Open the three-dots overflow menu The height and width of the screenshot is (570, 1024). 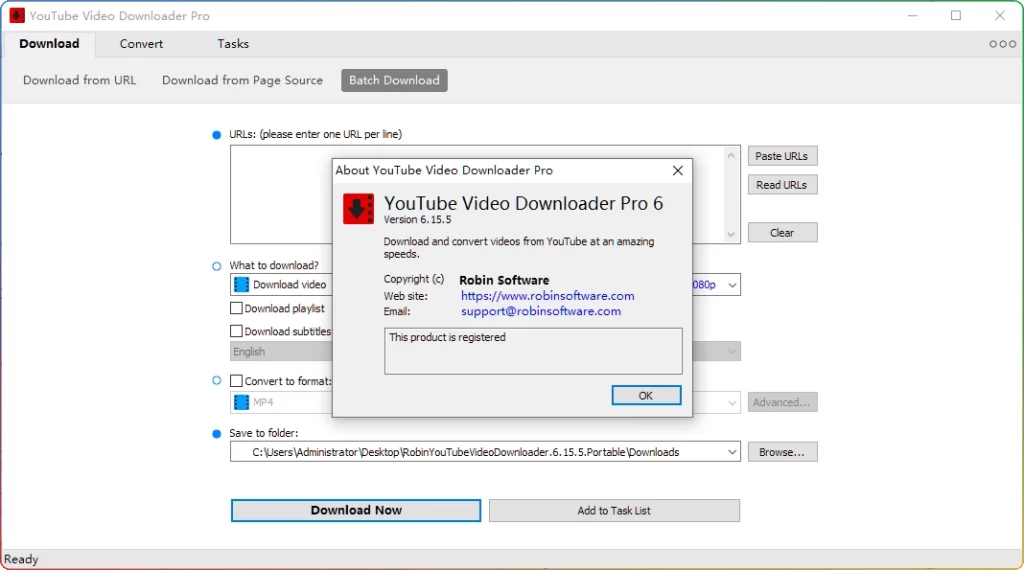pyautogui.click(x=1002, y=44)
